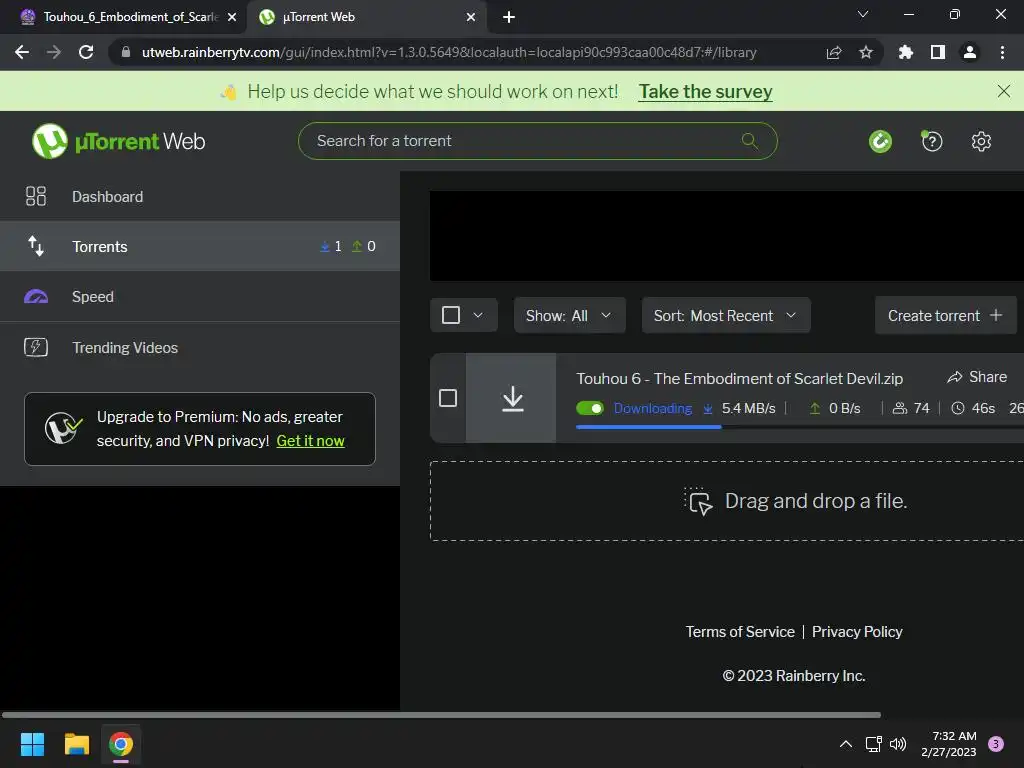Screen dimensions: 1024x768
Task: Switch to the Touhou_6_Embodiment tab
Action: 124,17
